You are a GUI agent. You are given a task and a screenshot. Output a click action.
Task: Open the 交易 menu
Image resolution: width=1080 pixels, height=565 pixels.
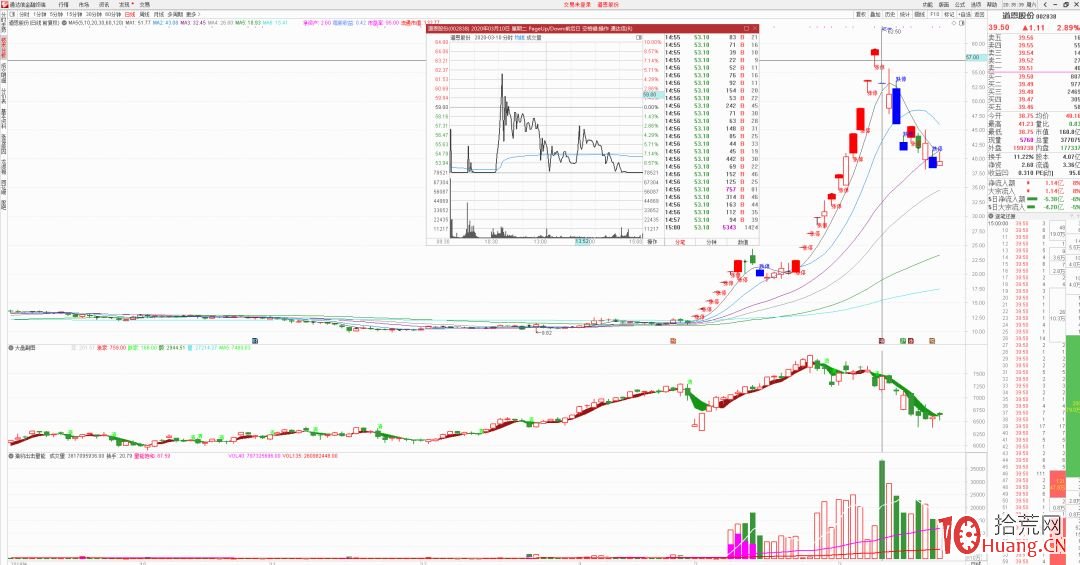(145, 4)
